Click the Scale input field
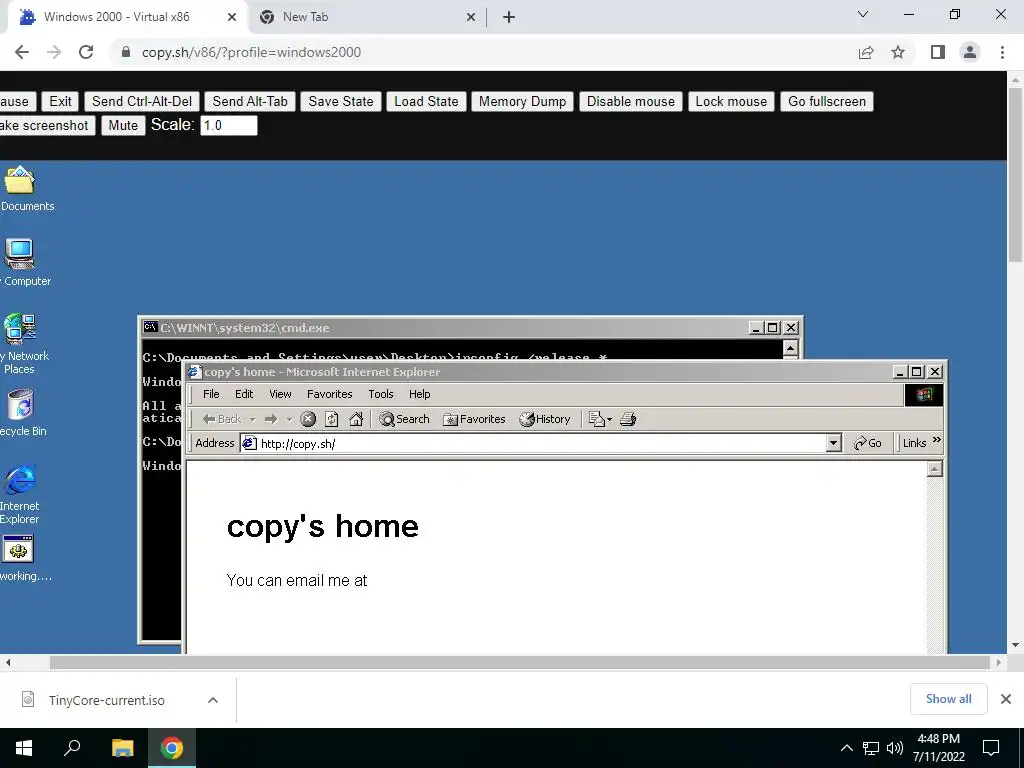This screenshot has height=768, width=1024. 229,125
